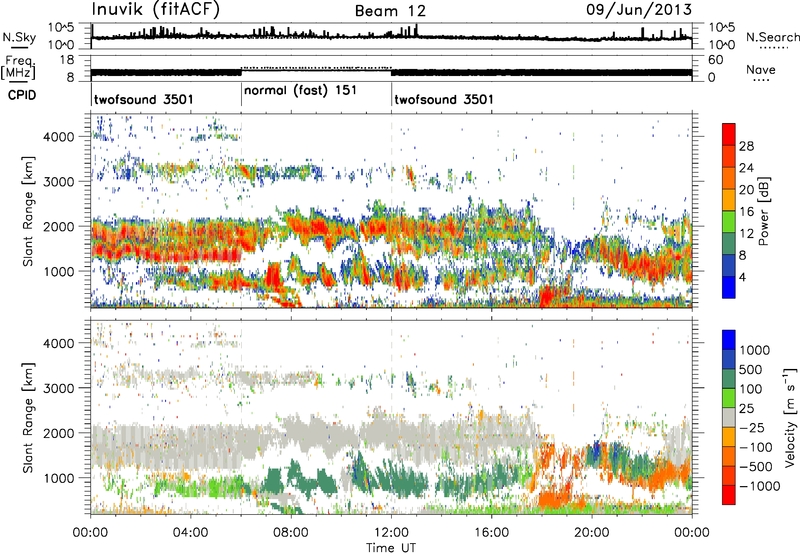Click the sky noise line plot
The width and height of the screenshot is (800, 554).
[391, 36]
